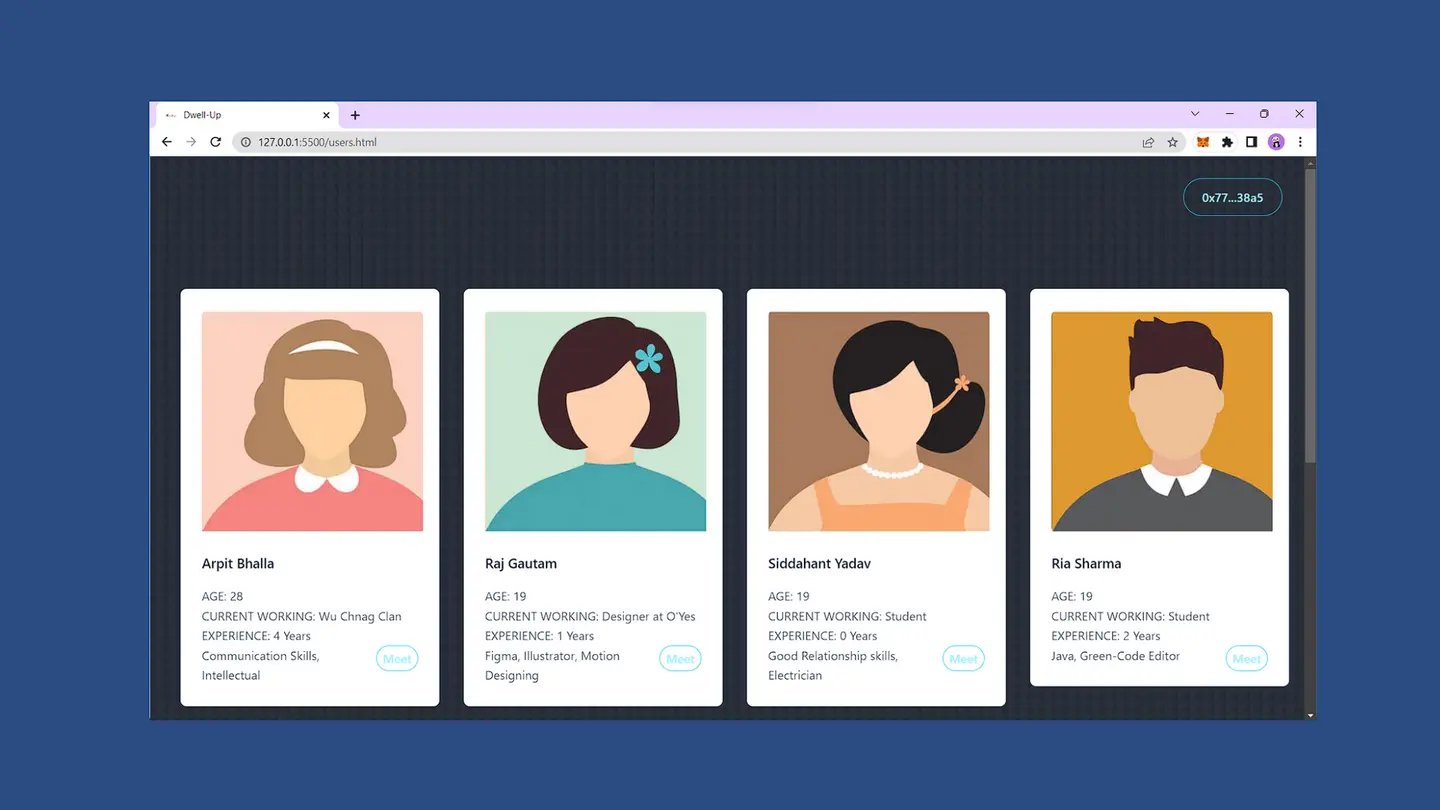
Task: Click 'Java, Green-Code Editor' skills text
Action: tap(1116, 656)
